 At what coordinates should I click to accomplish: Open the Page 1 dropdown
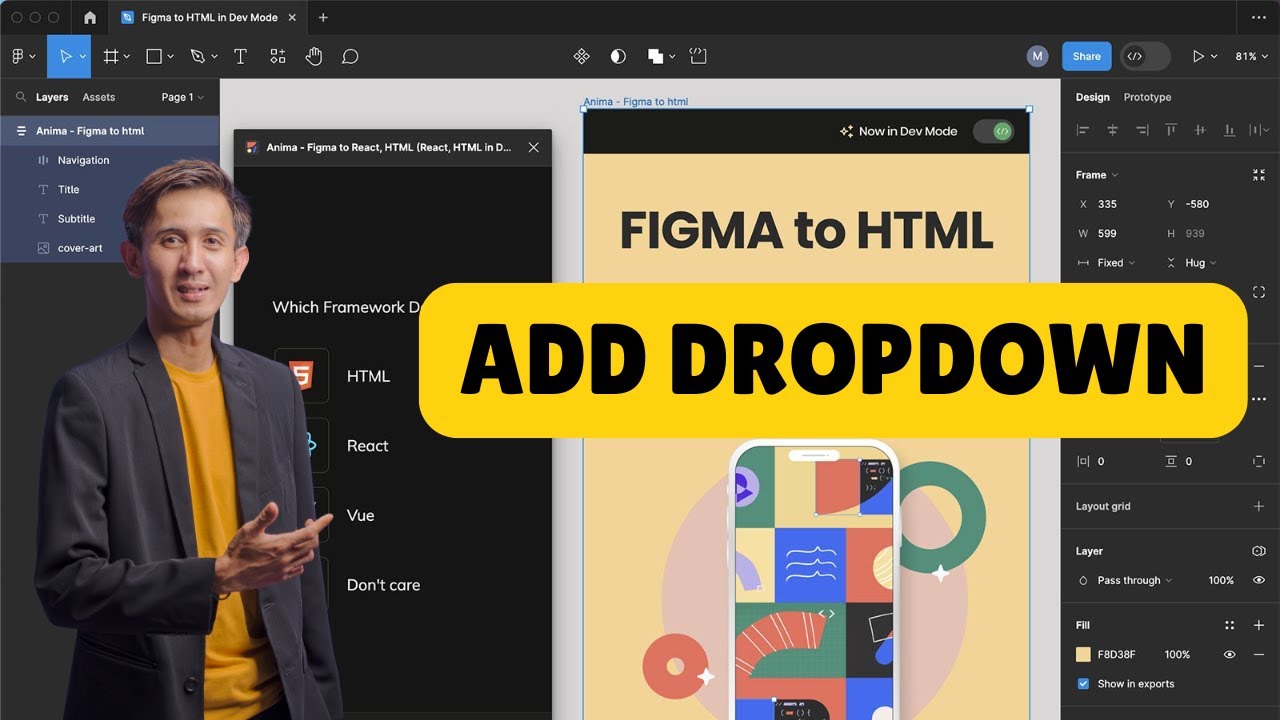(182, 97)
